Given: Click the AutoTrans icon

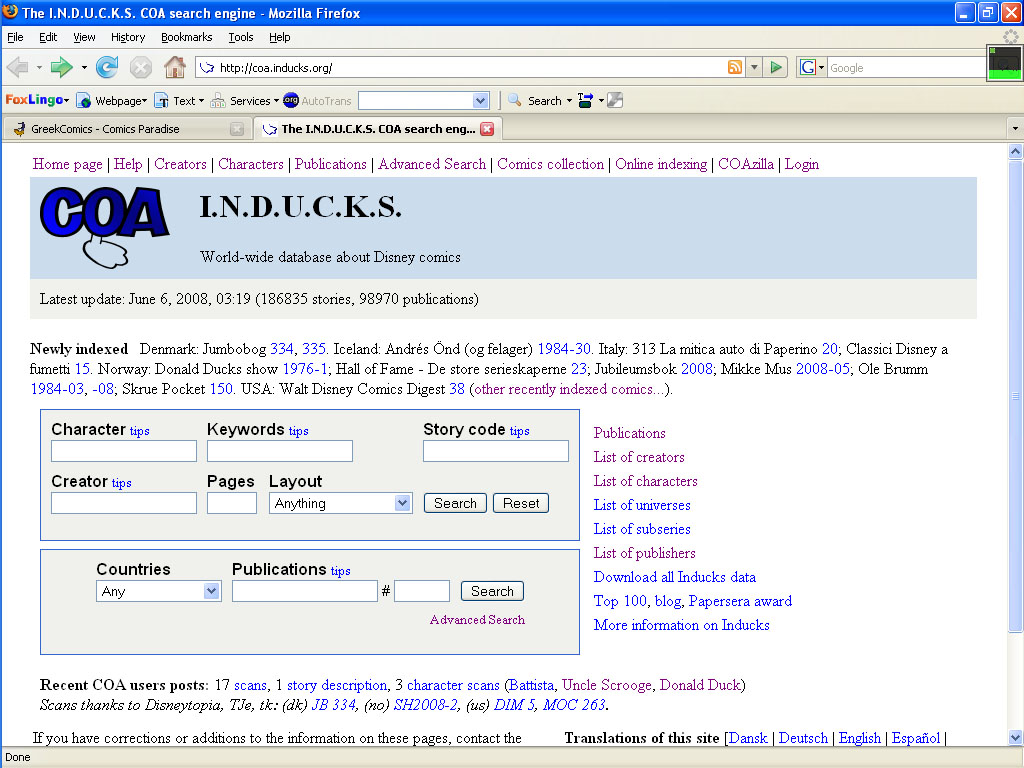Looking at the screenshot, I should click(291, 100).
